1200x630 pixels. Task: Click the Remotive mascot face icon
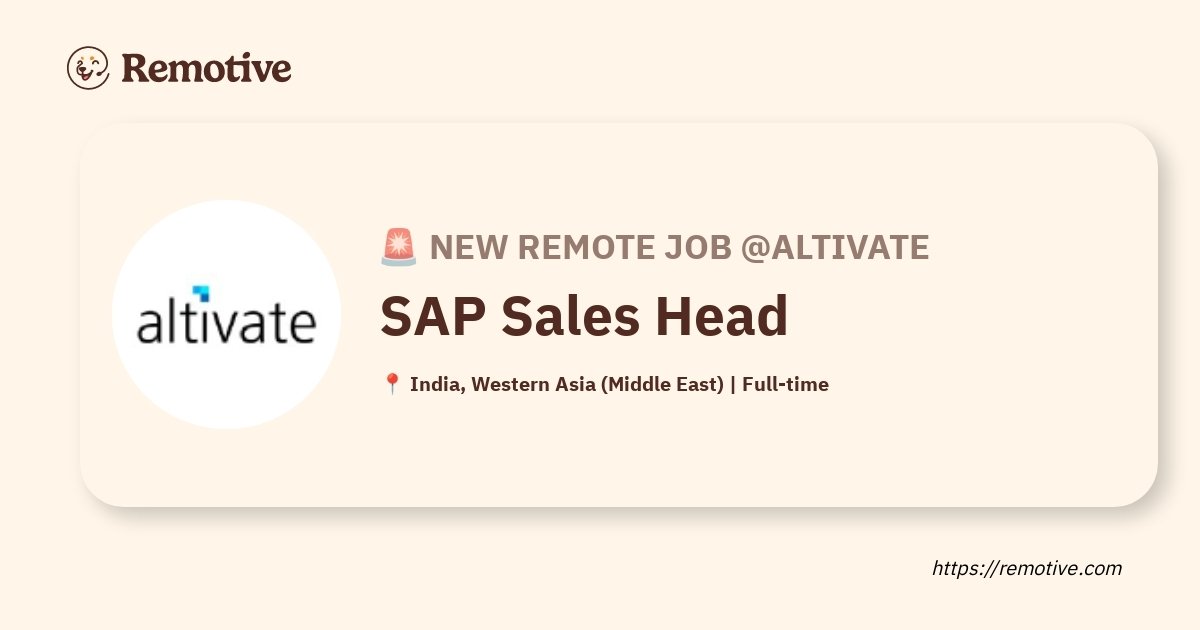[x=88, y=68]
